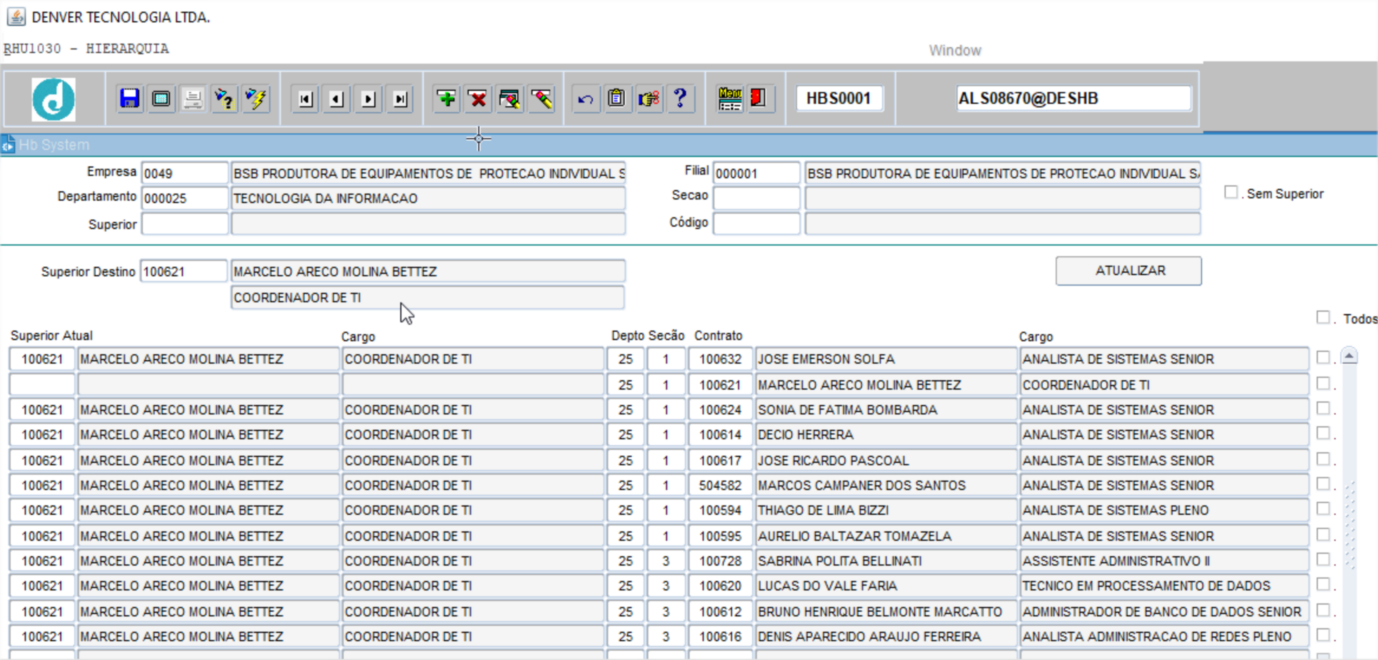Screen dimensions: 1378x660
Task: Click cargo ANALISTA DE SISTEMAS PLENO
Action: [1164, 510]
